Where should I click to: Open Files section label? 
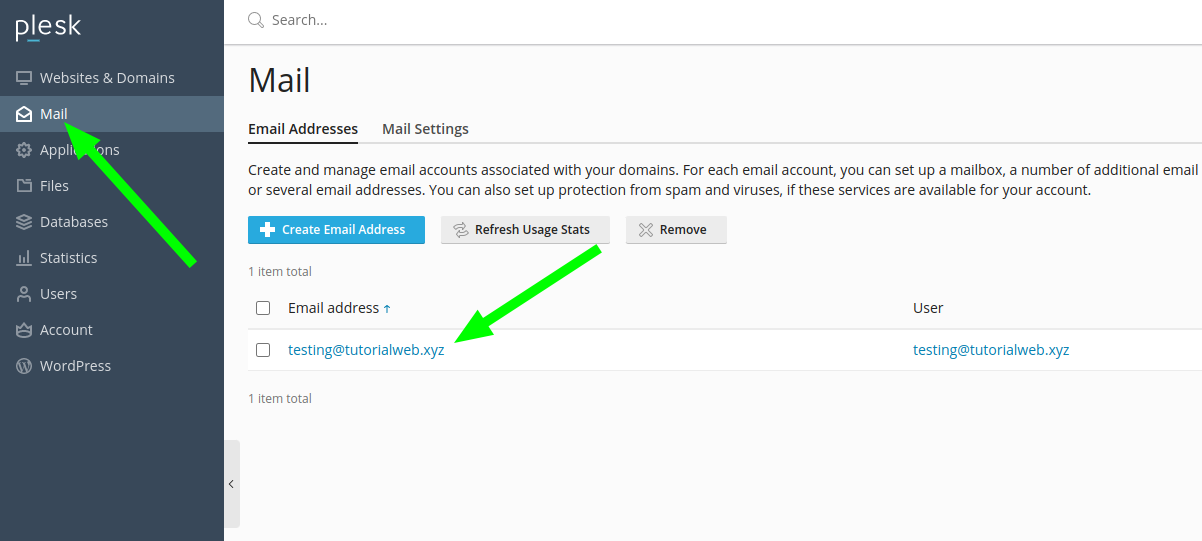[54, 186]
